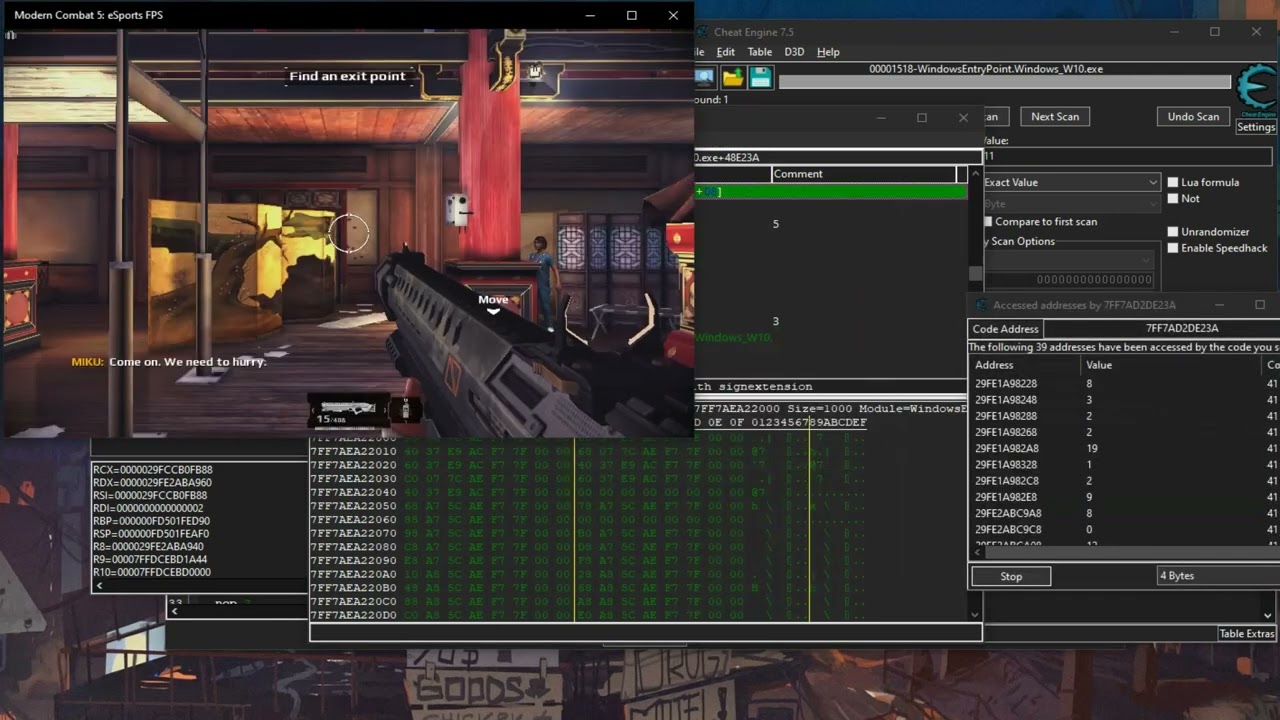The height and width of the screenshot is (720, 1280).
Task: Click the RDI register value
Action: point(148,509)
